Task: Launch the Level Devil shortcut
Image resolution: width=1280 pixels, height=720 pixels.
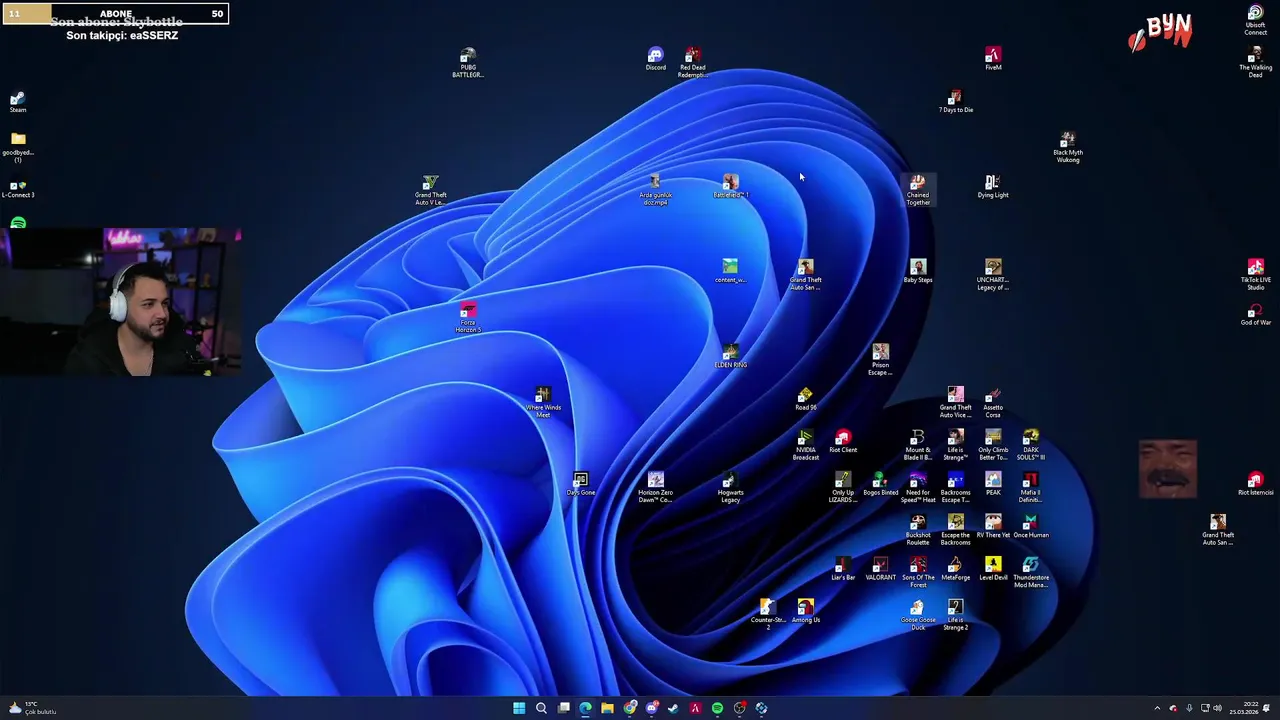Action: point(993,569)
